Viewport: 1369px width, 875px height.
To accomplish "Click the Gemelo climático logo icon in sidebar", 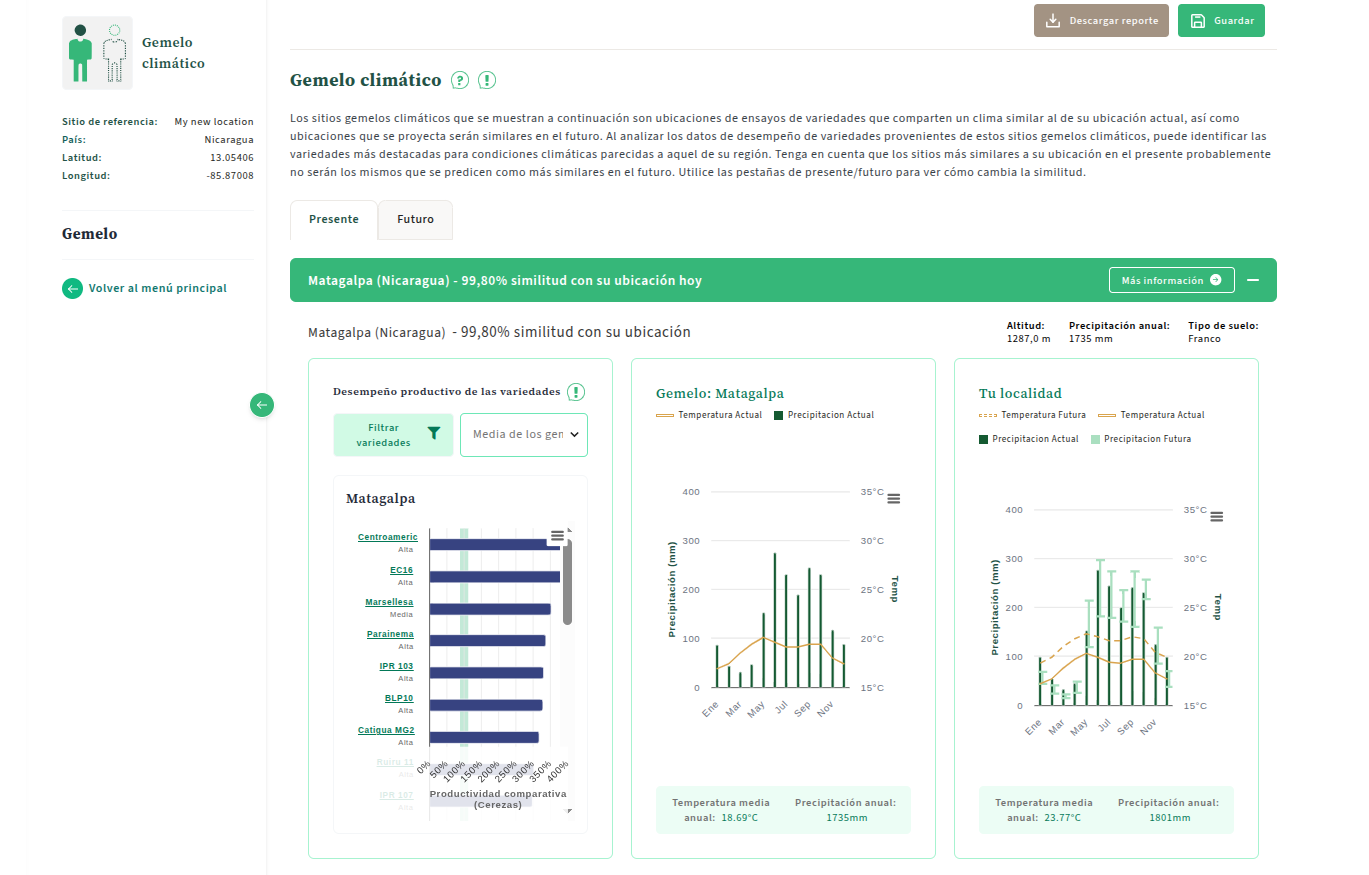I will [97, 53].
